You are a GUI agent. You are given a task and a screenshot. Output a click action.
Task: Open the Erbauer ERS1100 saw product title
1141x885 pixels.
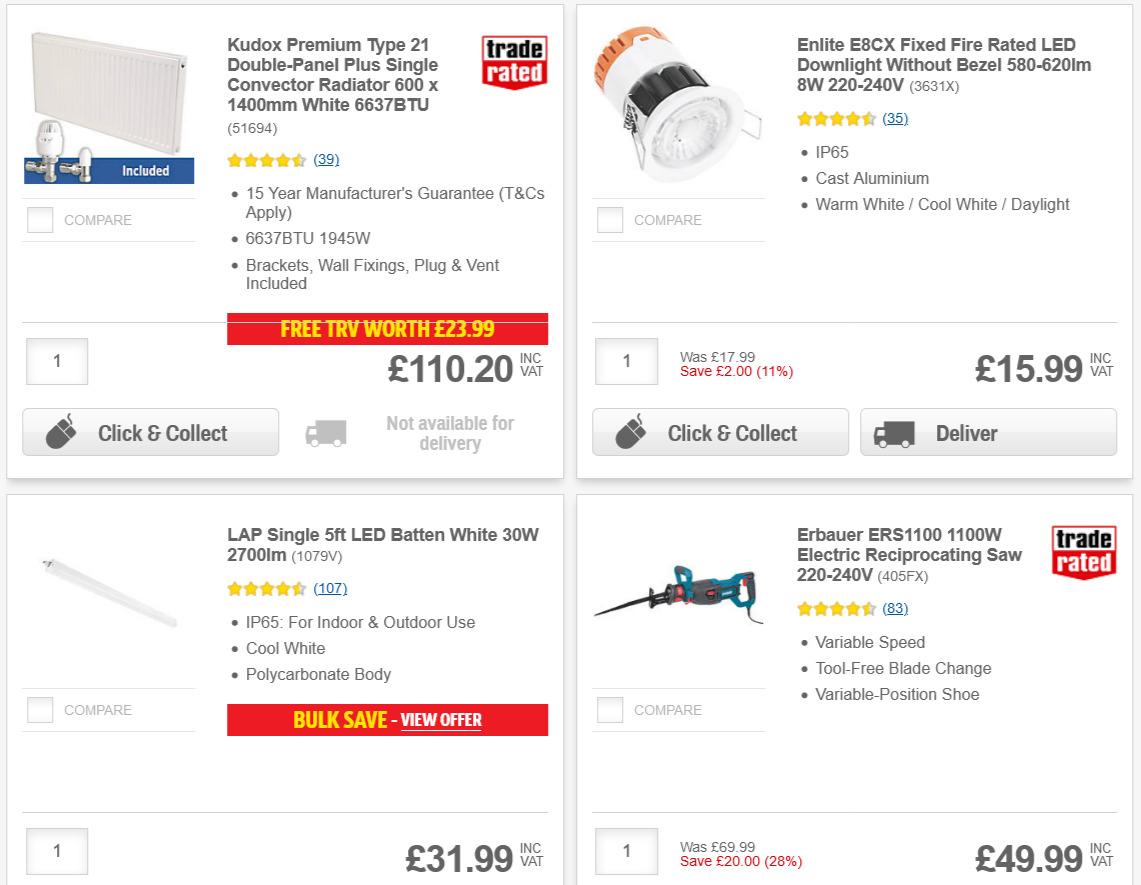[x=909, y=555]
